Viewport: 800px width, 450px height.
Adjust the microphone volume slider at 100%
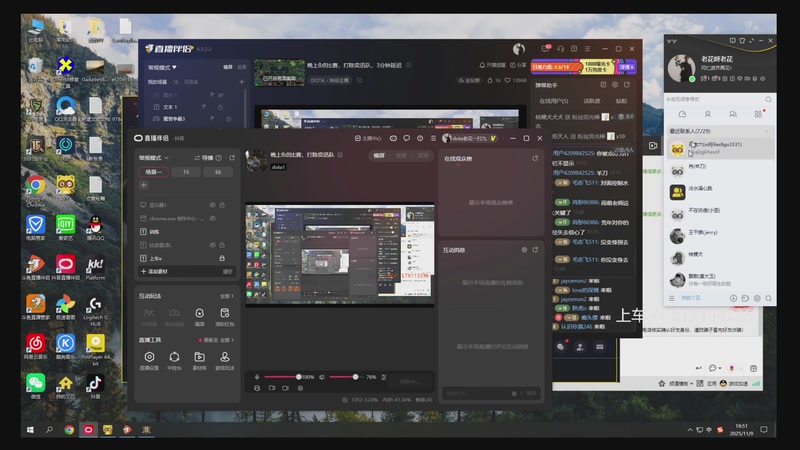pos(282,377)
